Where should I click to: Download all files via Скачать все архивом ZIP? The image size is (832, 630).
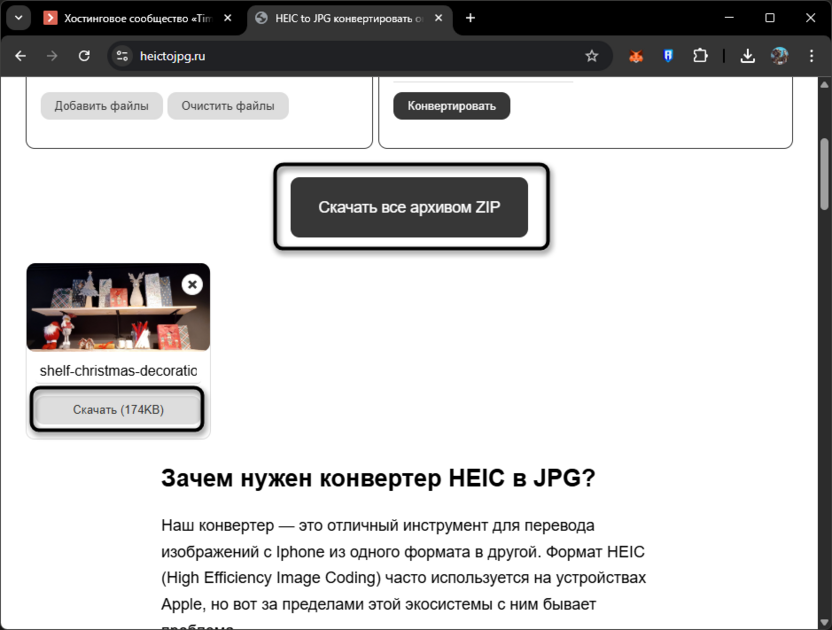408,207
